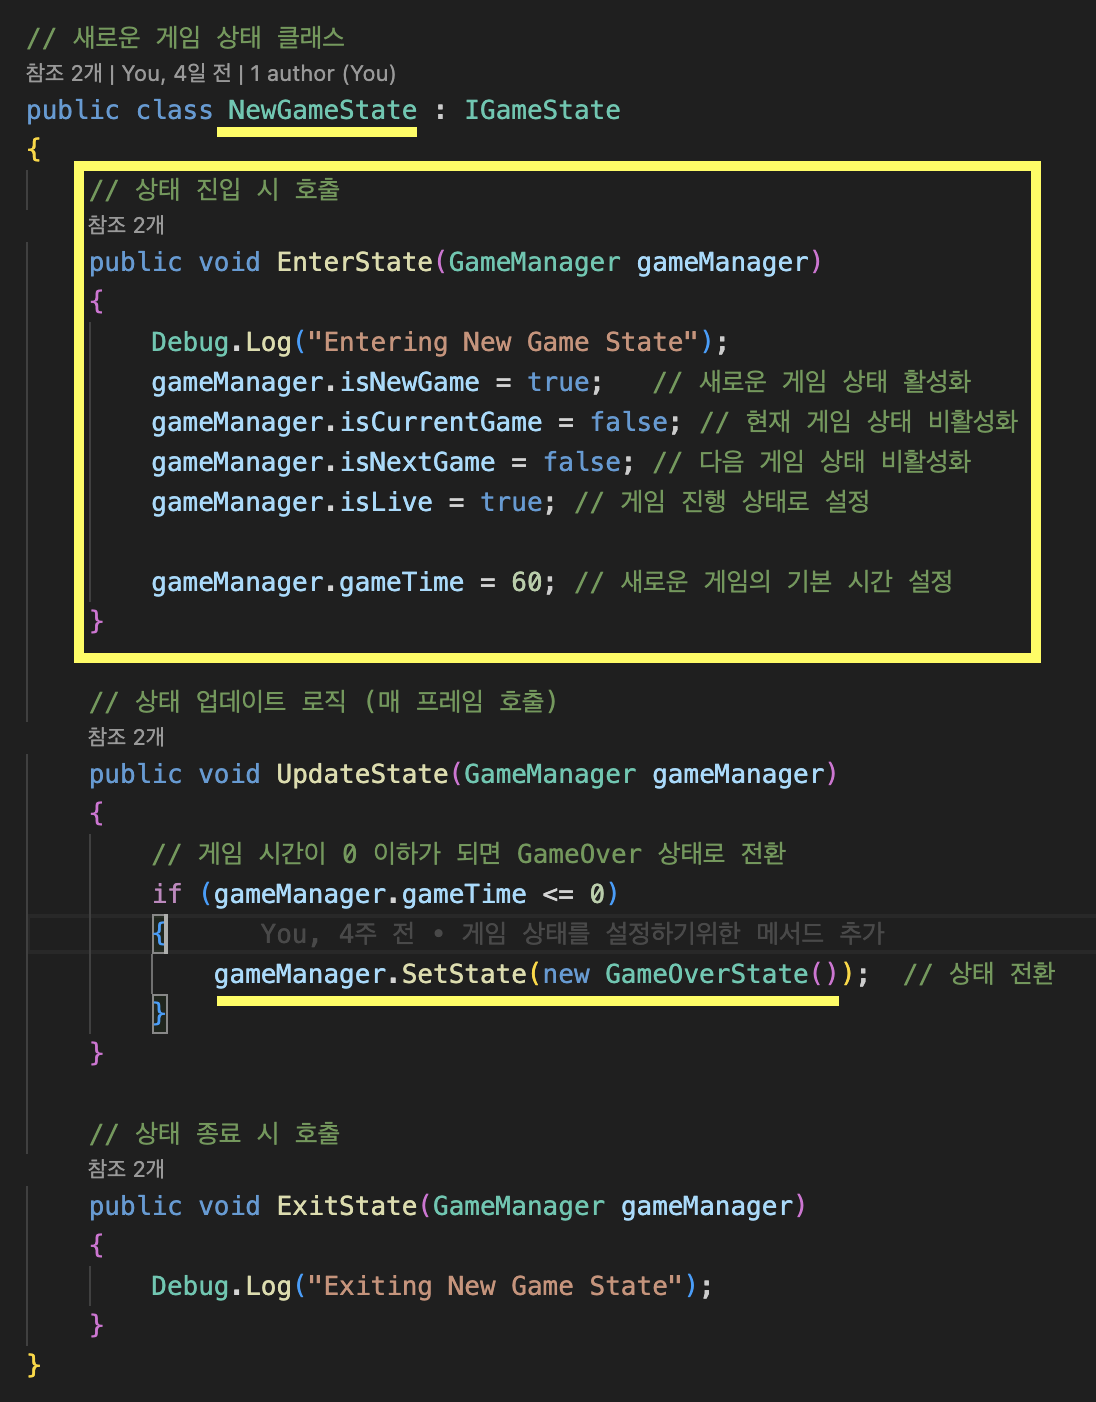Viewport: 1096px width, 1402px height.
Task: Click the GameManager type in ExitState signature
Action: point(519,1206)
